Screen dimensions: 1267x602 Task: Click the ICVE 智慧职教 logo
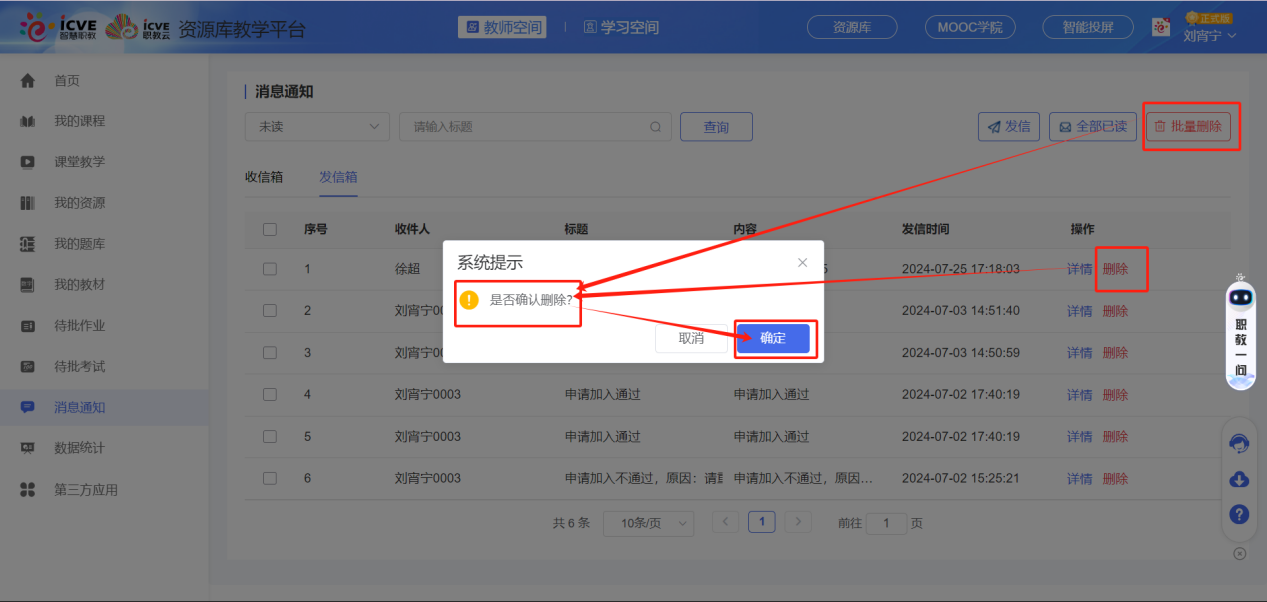pyautogui.click(x=57, y=28)
